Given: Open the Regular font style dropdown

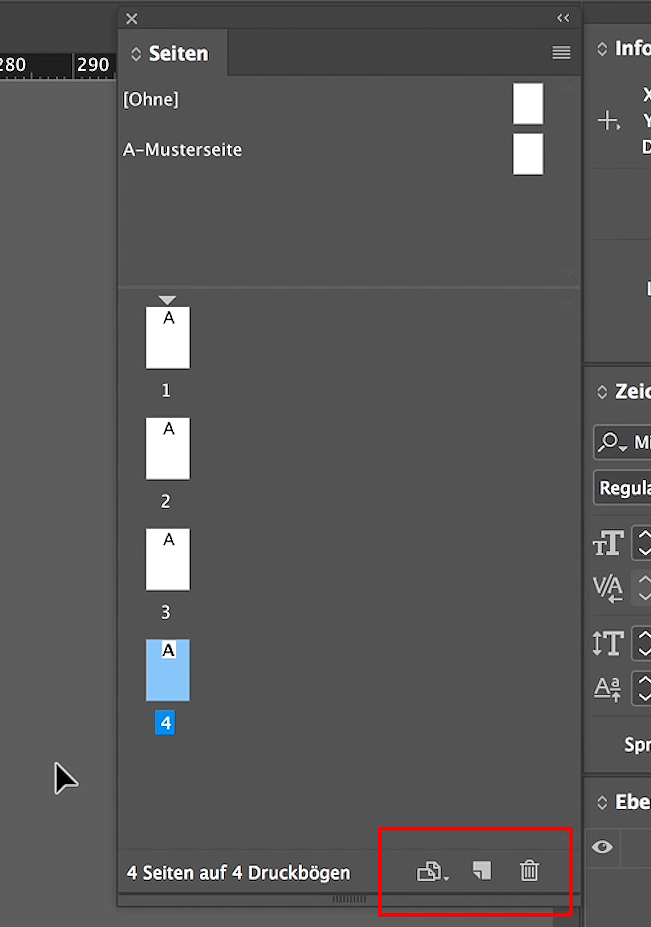Looking at the screenshot, I should [x=623, y=488].
